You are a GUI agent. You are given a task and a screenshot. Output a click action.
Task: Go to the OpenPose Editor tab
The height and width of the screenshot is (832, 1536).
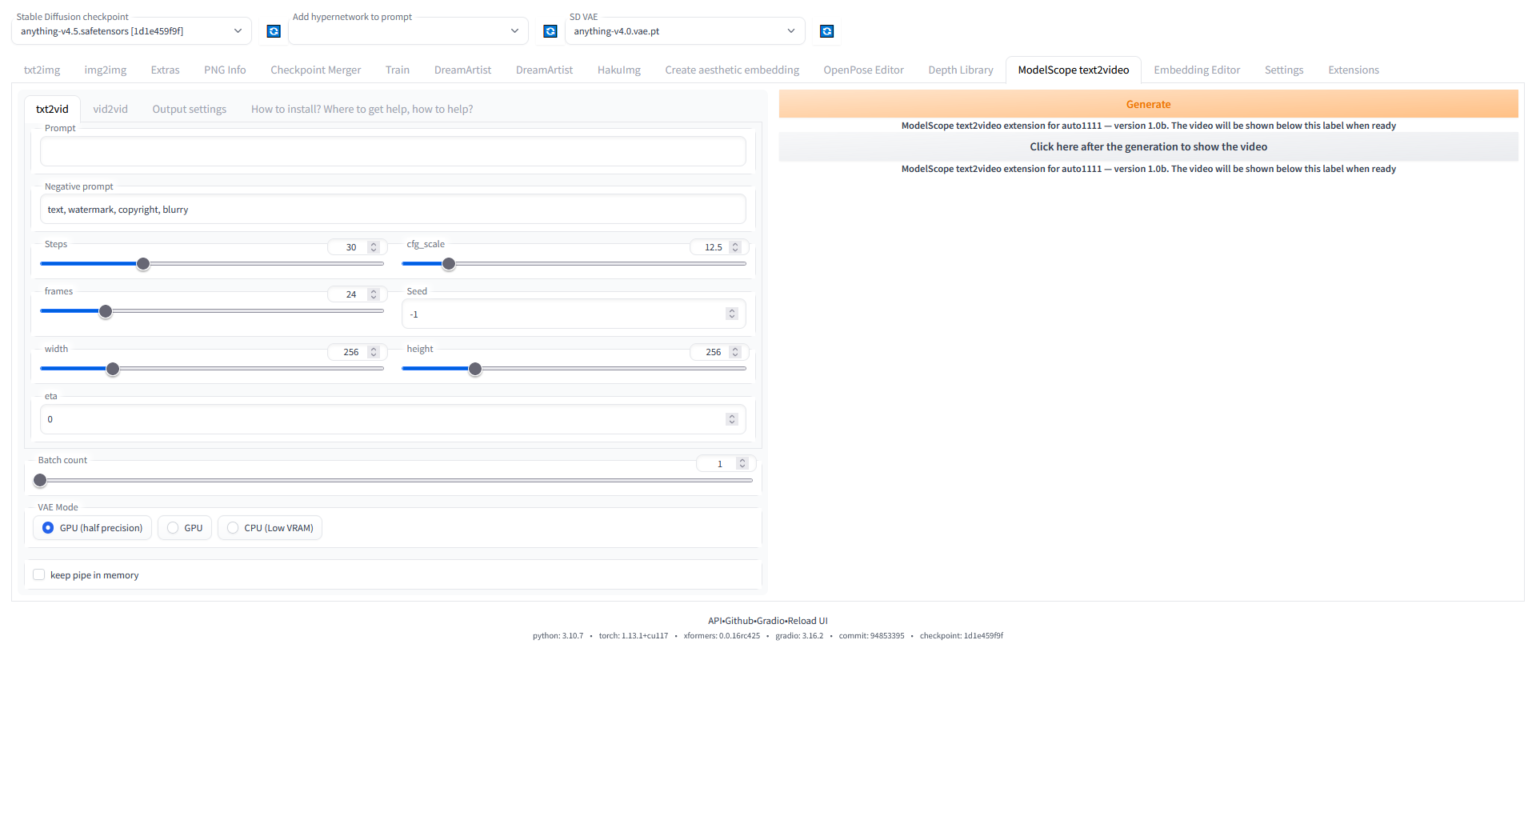863,70
